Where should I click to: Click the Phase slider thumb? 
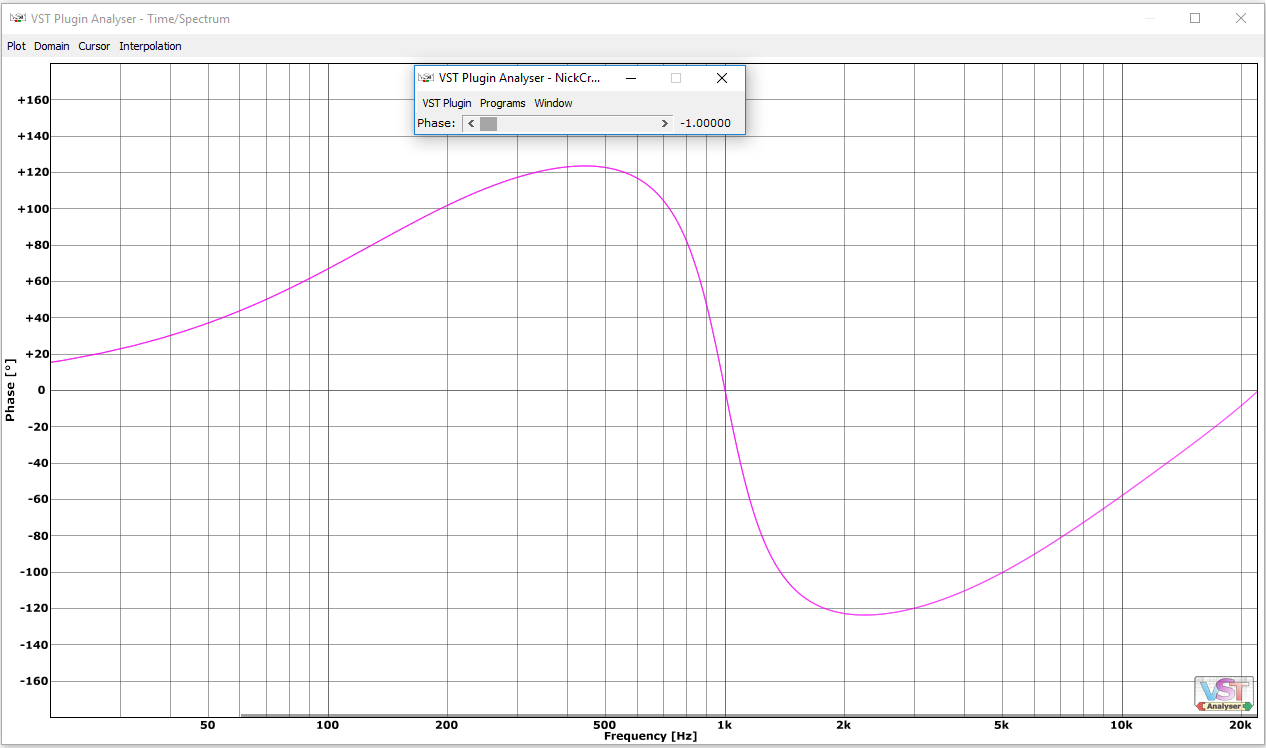[488, 123]
